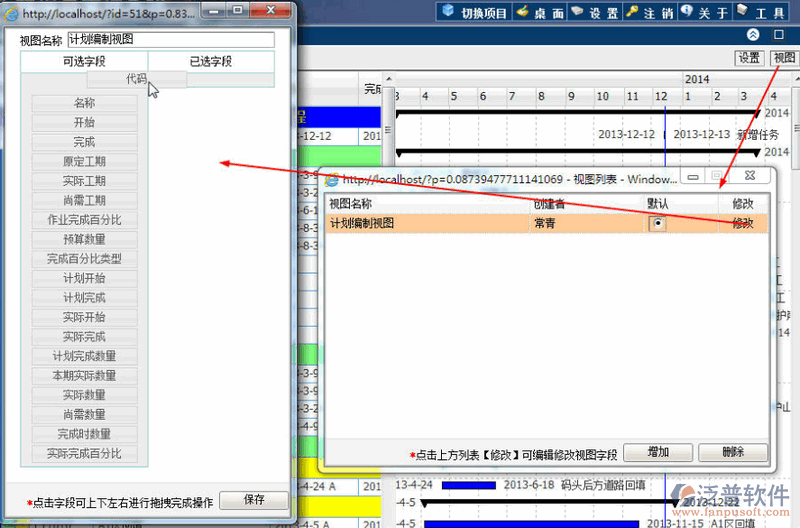
Task: Click the Gantt scroll-up arrow
Action: (389, 79)
